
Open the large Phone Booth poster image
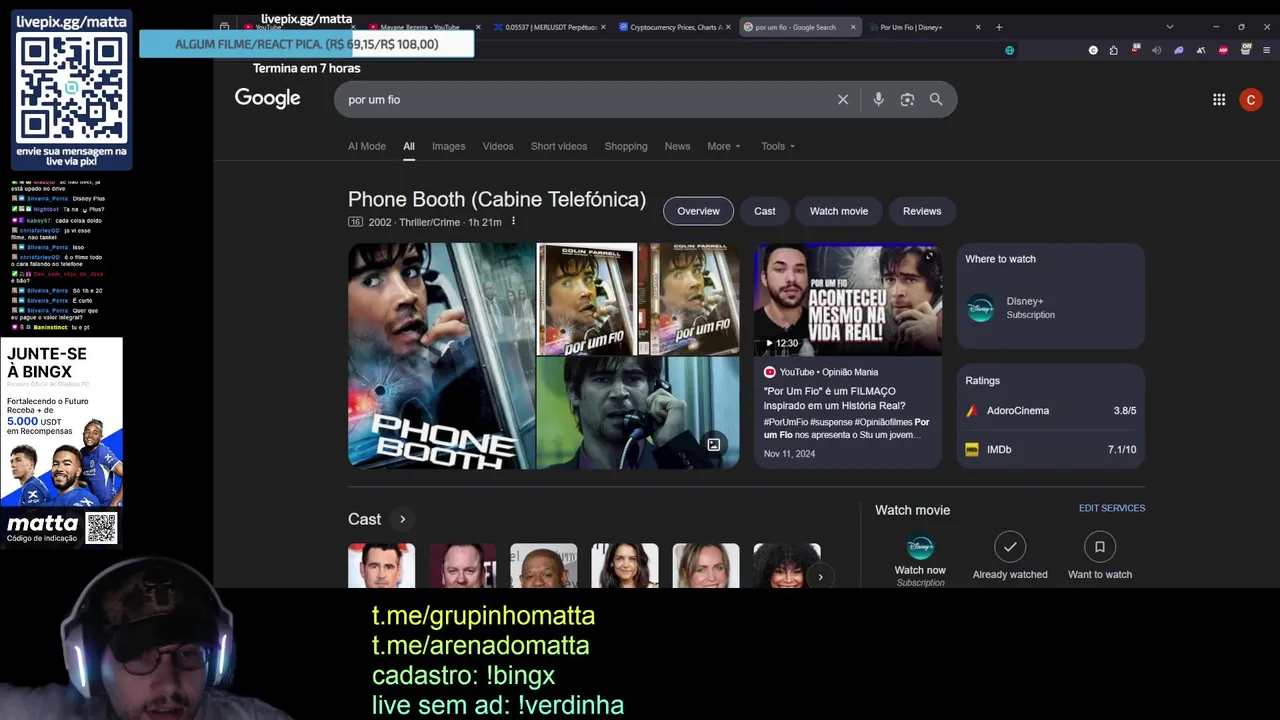[441, 356]
